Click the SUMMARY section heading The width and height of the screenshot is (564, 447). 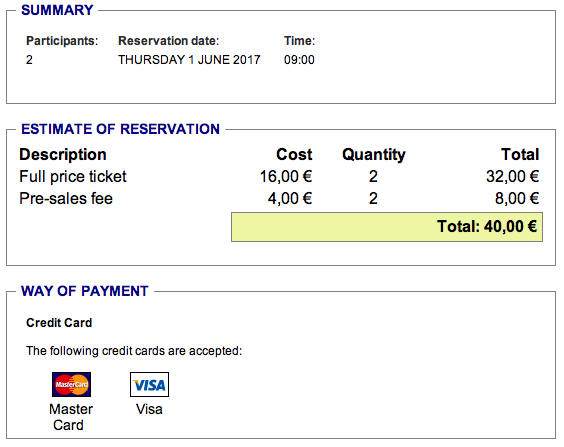point(57,10)
